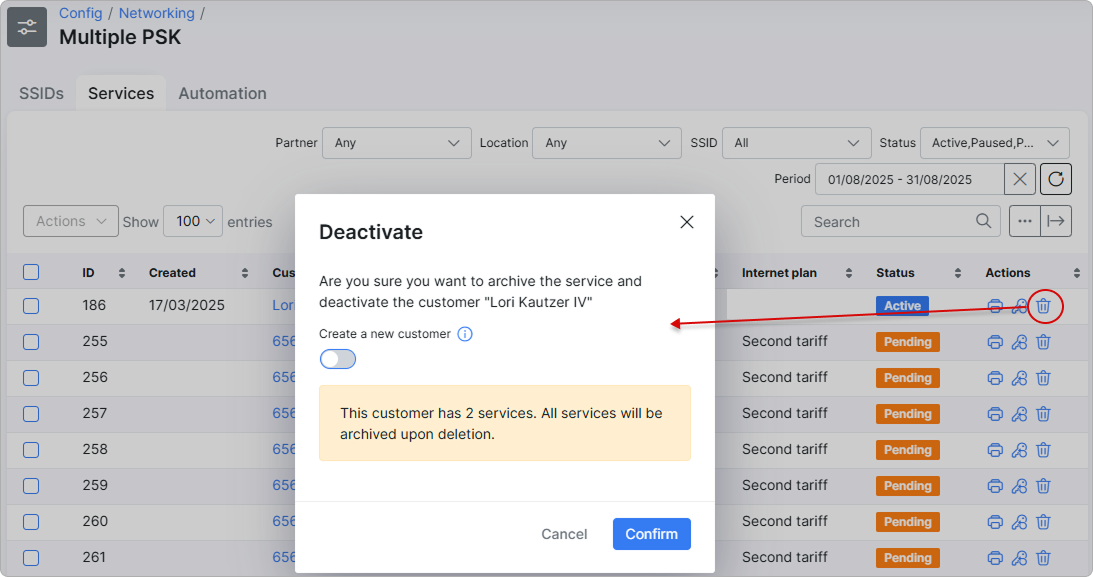
Task: Open the Automation tab
Action: coord(222,93)
